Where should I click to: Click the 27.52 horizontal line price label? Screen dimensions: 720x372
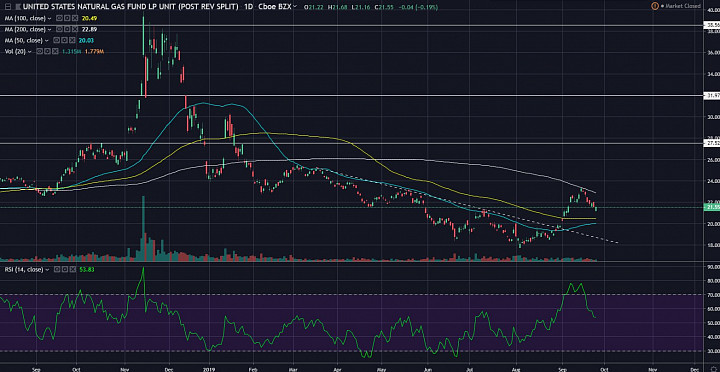(x=711, y=143)
